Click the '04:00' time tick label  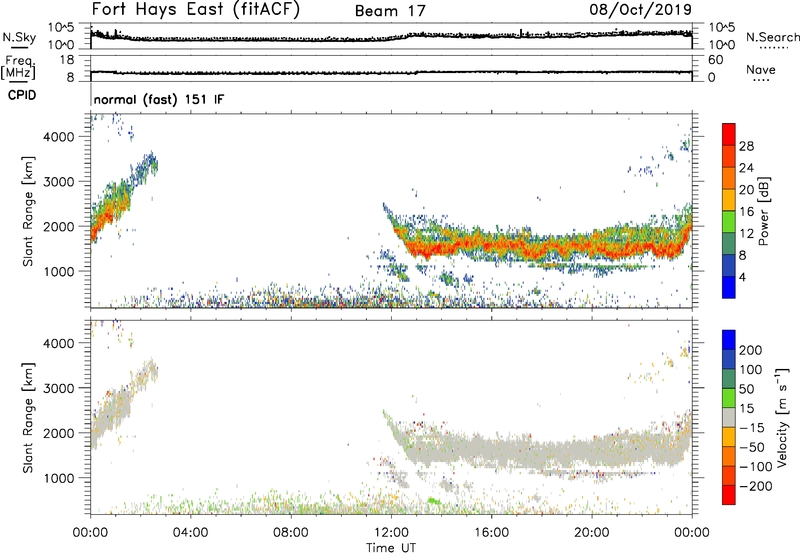(190, 533)
